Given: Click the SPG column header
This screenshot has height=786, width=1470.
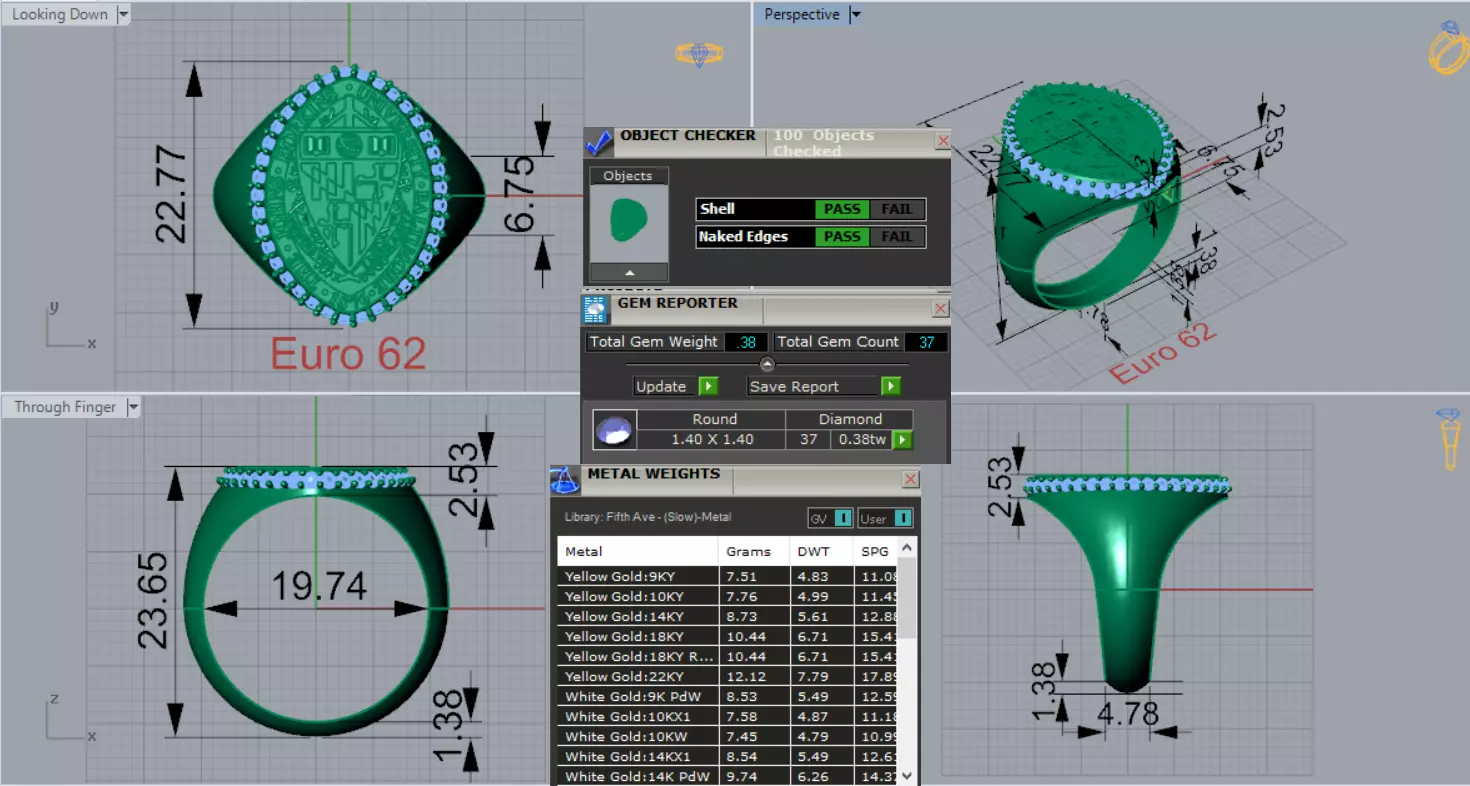Looking at the screenshot, I should (876, 551).
